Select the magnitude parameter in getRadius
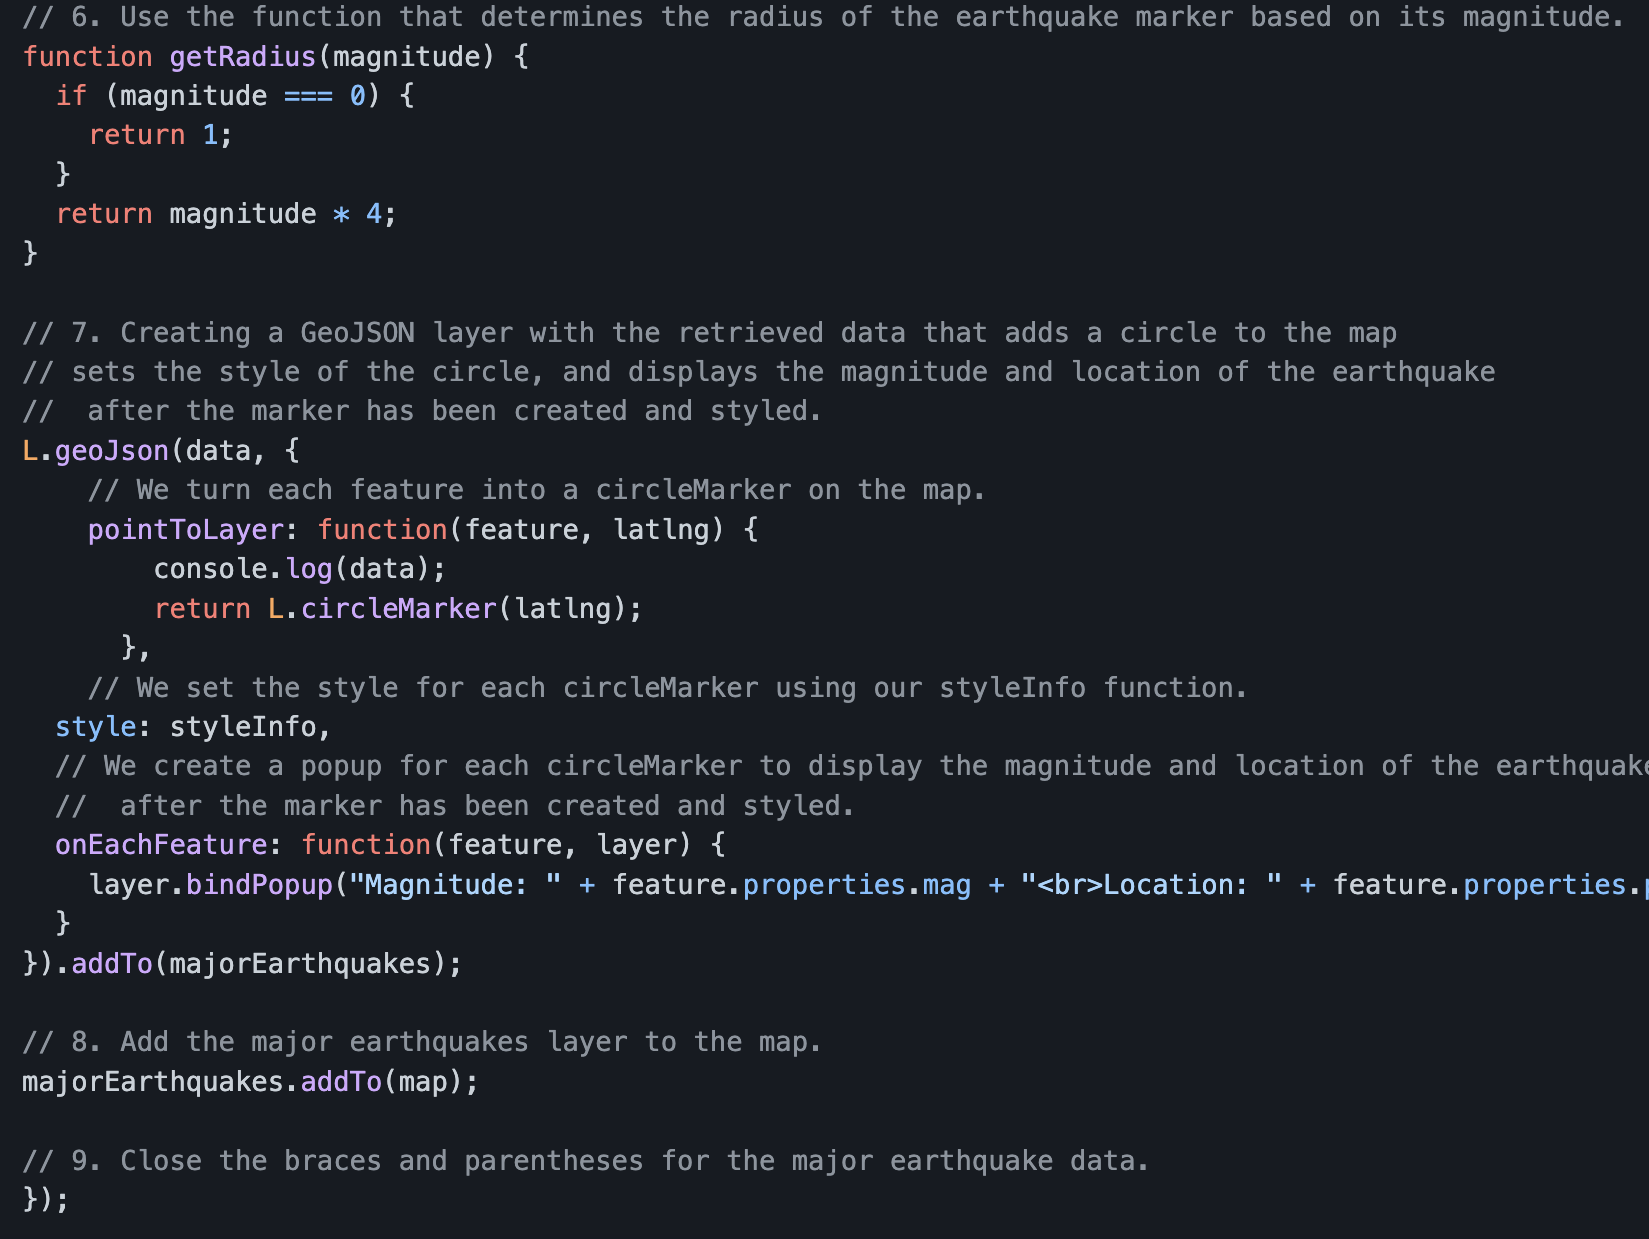Image resolution: width=1649 pixels, height=1239 pixels. point(404,56)
